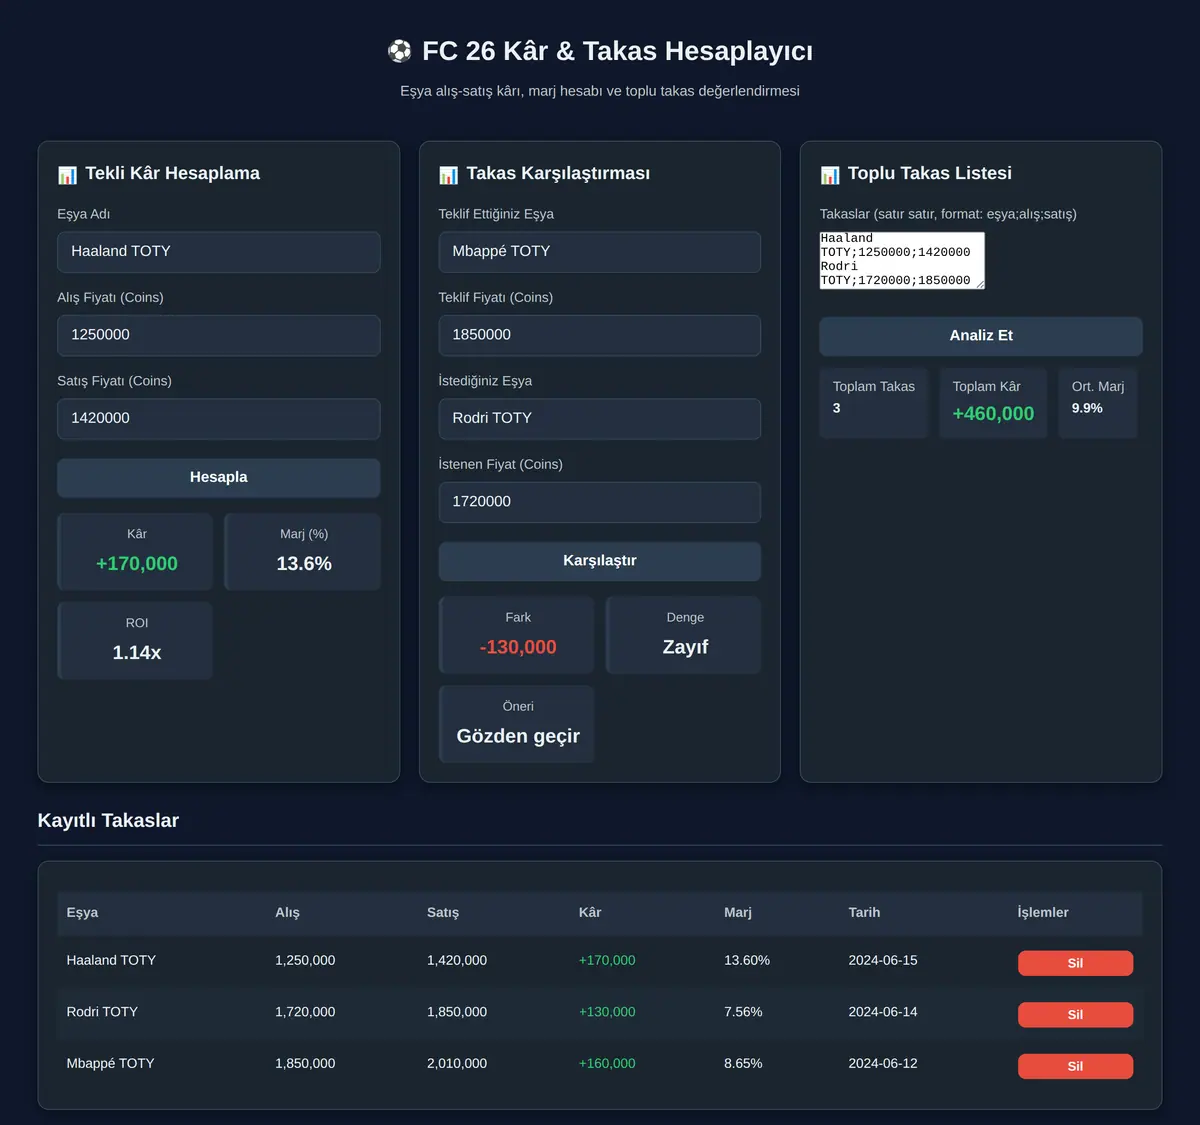Click the profit cell +130,000
This screenshot has width=1200, height=1125.
pyautogui.click(x=607, y=1012)
